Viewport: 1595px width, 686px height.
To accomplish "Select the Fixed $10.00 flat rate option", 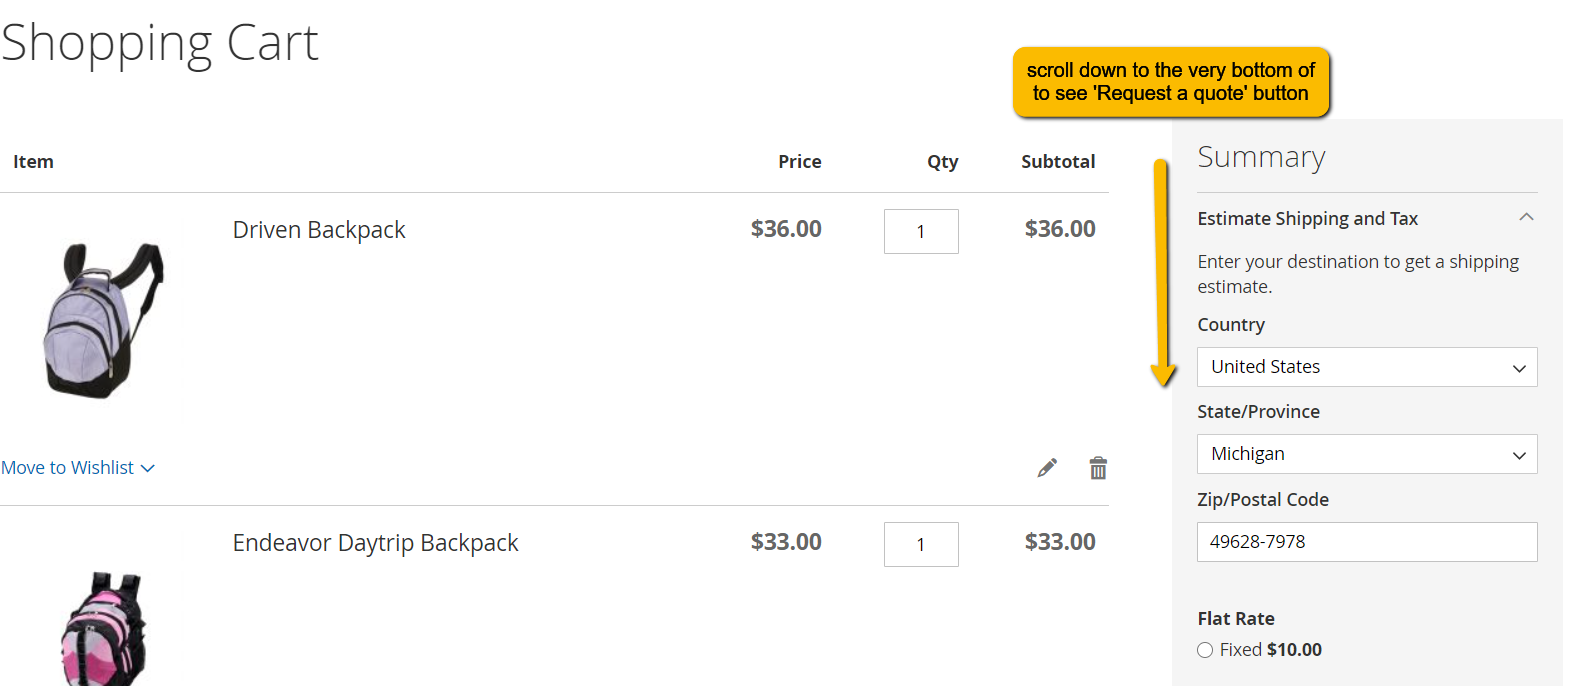I will [1205, 650].
